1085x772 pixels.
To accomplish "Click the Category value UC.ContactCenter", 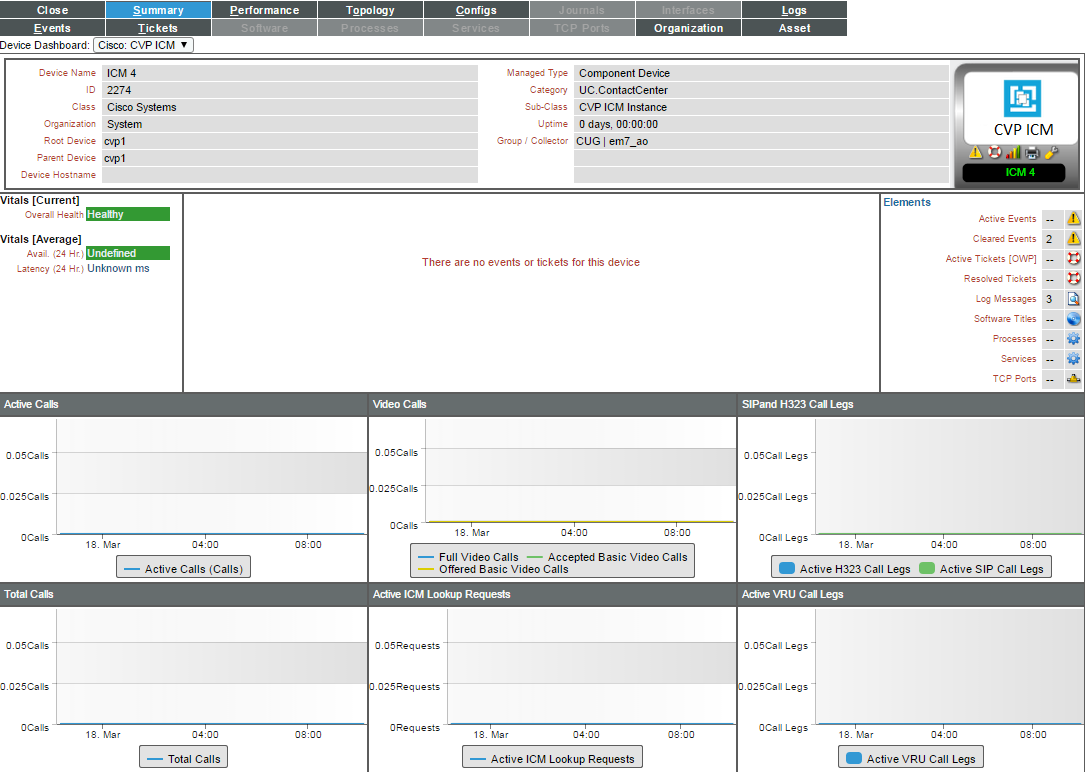I will tap(623, 90).
